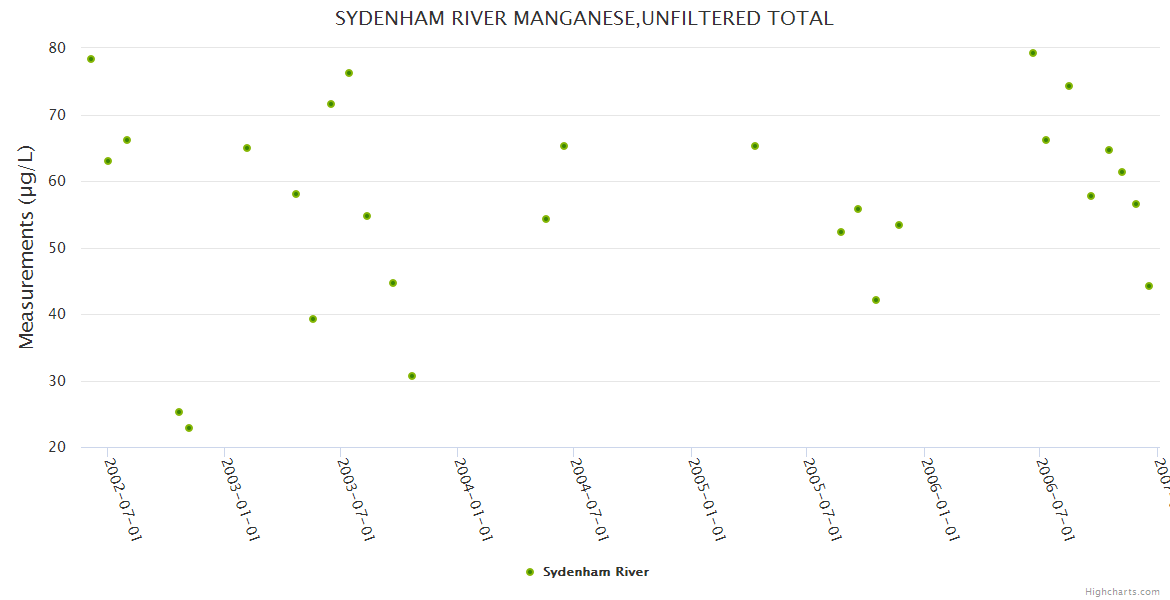Open the Highcharts.com credits link
1170x600 pixels.
coord(1122,591)
